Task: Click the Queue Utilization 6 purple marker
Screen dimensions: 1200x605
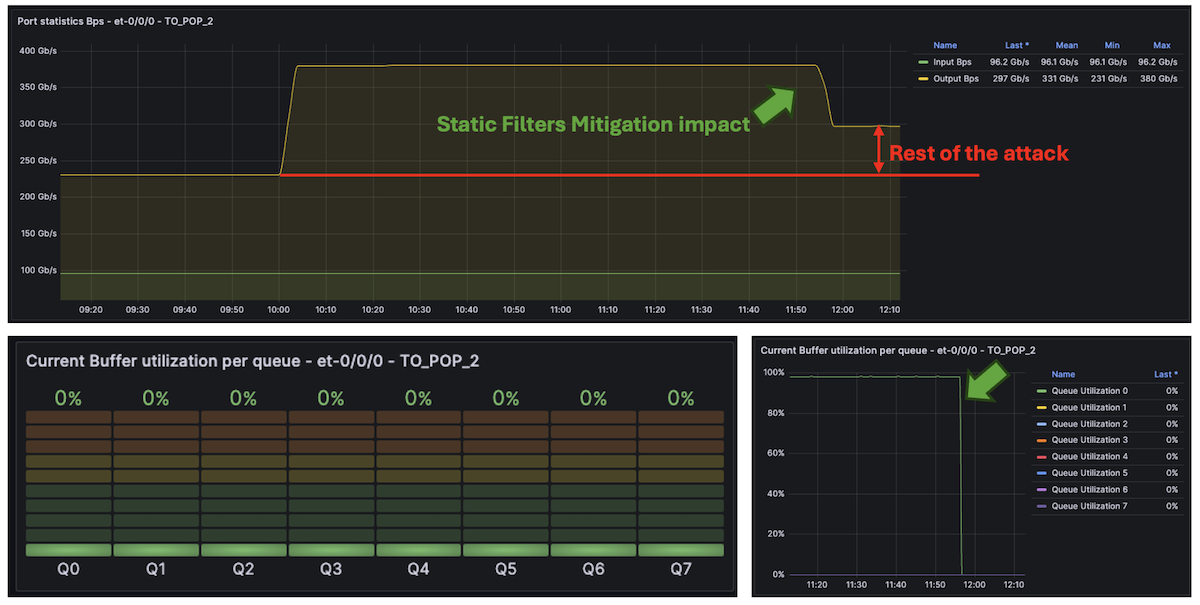Action: point(1043,489)
